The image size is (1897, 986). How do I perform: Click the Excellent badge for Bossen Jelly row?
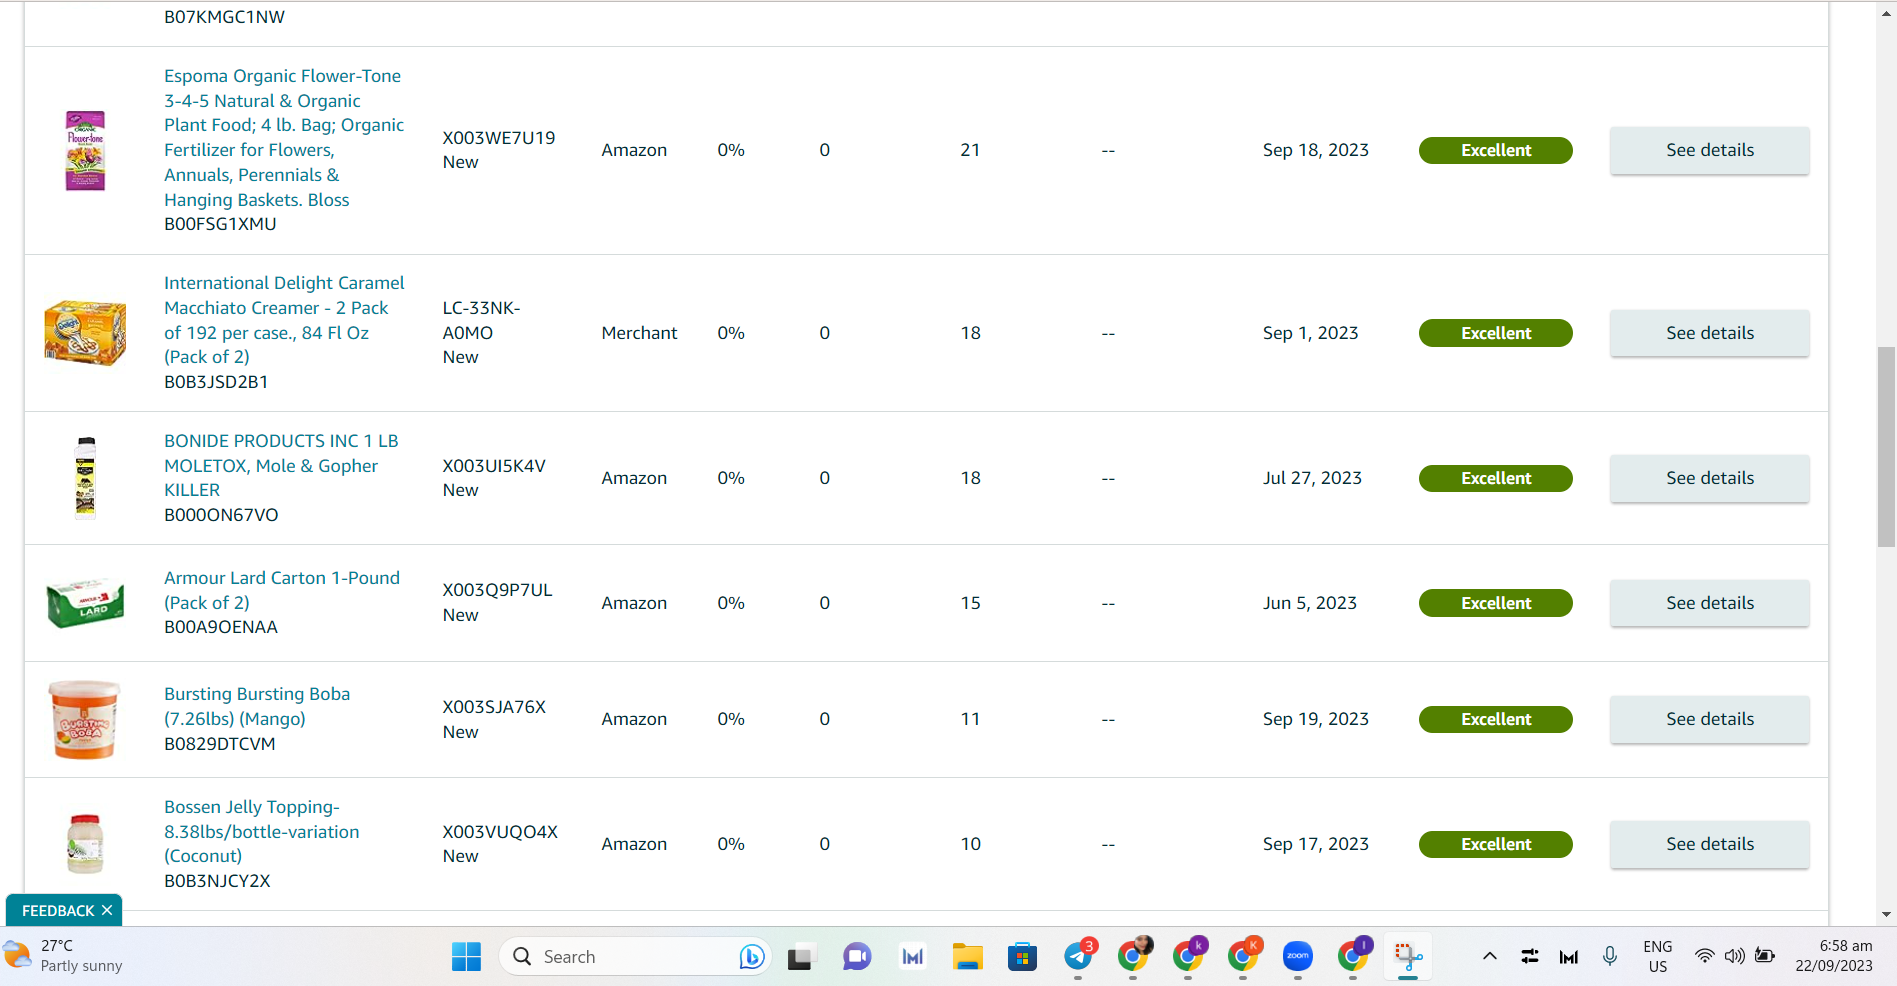pos(1495,844)
